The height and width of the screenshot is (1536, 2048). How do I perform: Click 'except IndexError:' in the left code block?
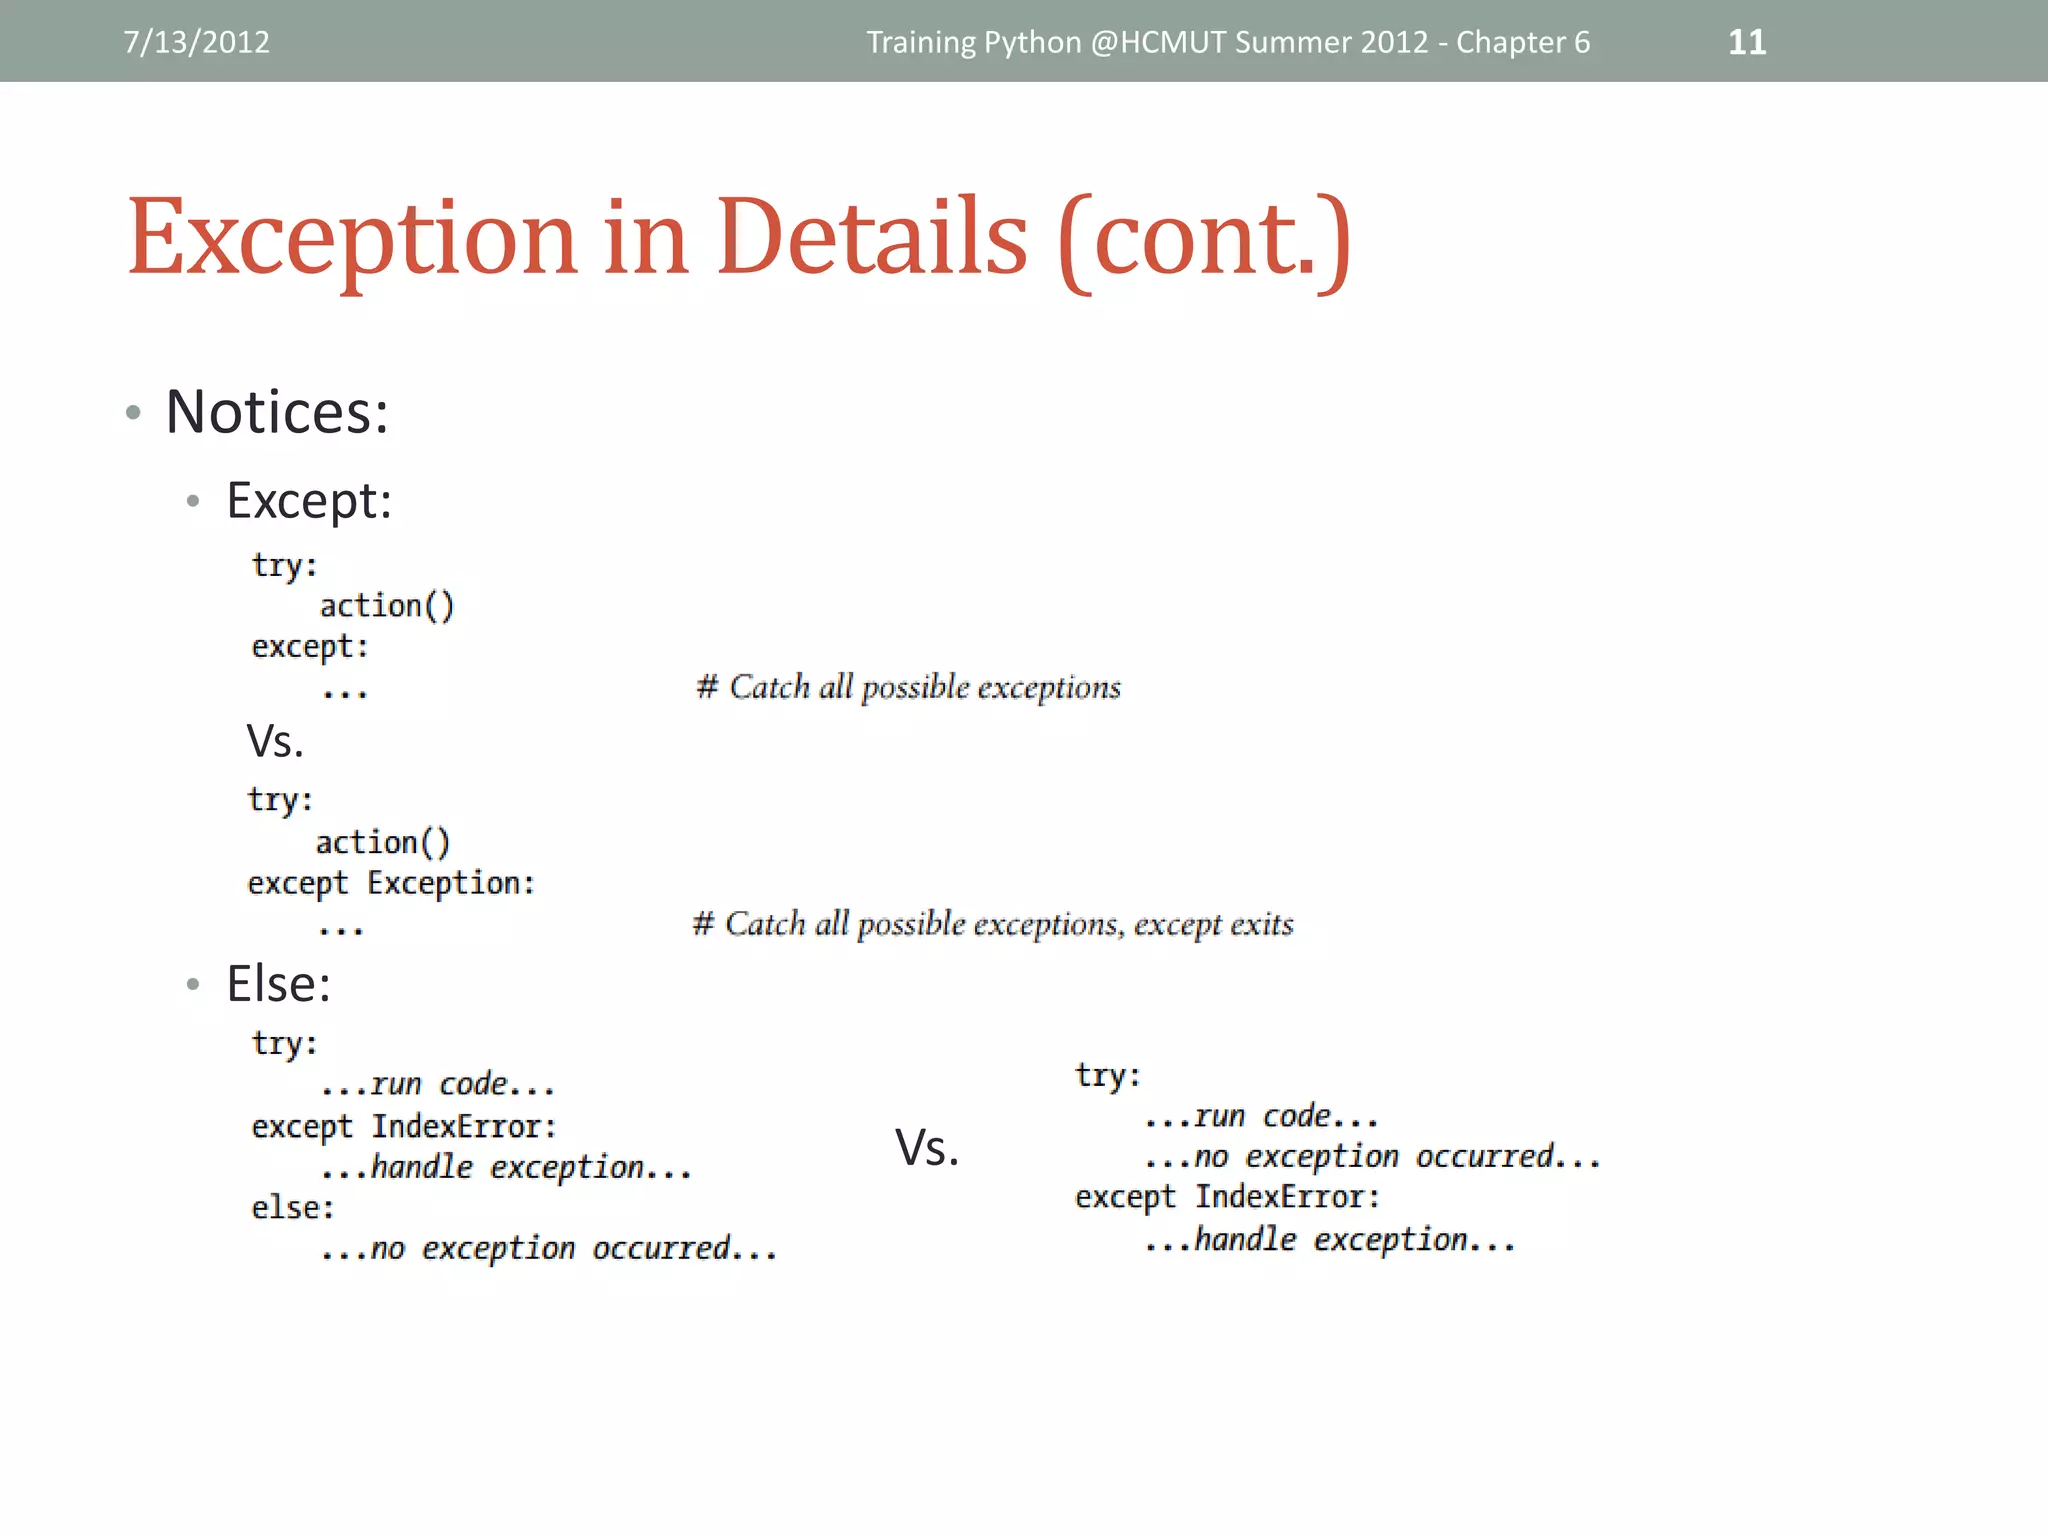tap(404, 1127)
